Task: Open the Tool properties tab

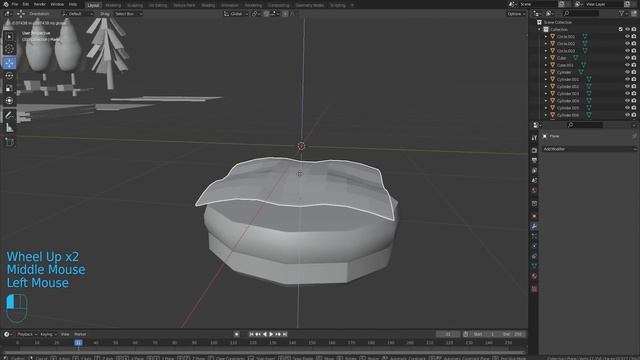Action: [534, 138]
